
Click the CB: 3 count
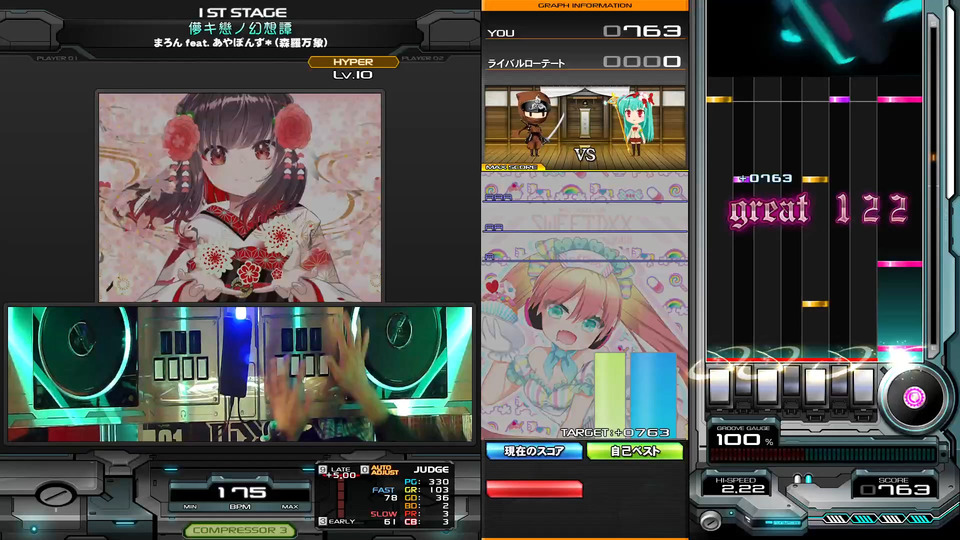coord(427,522)
